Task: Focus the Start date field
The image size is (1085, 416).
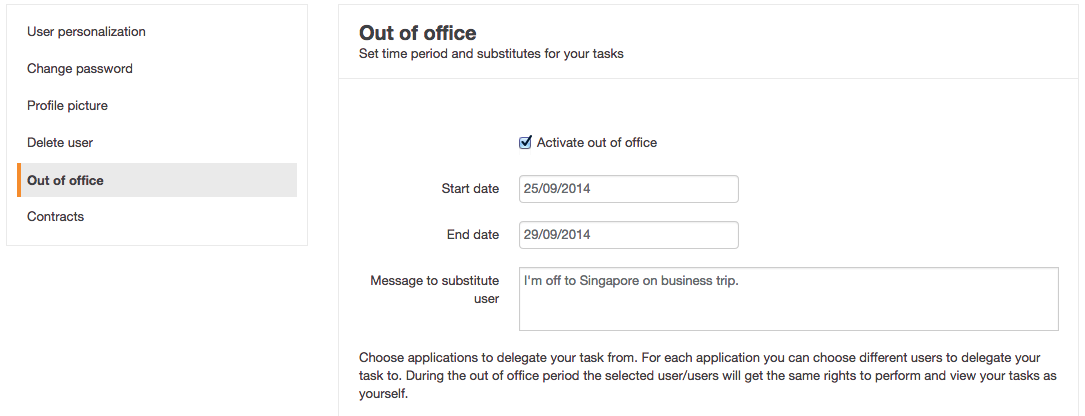Action: [x=628, y=189]
